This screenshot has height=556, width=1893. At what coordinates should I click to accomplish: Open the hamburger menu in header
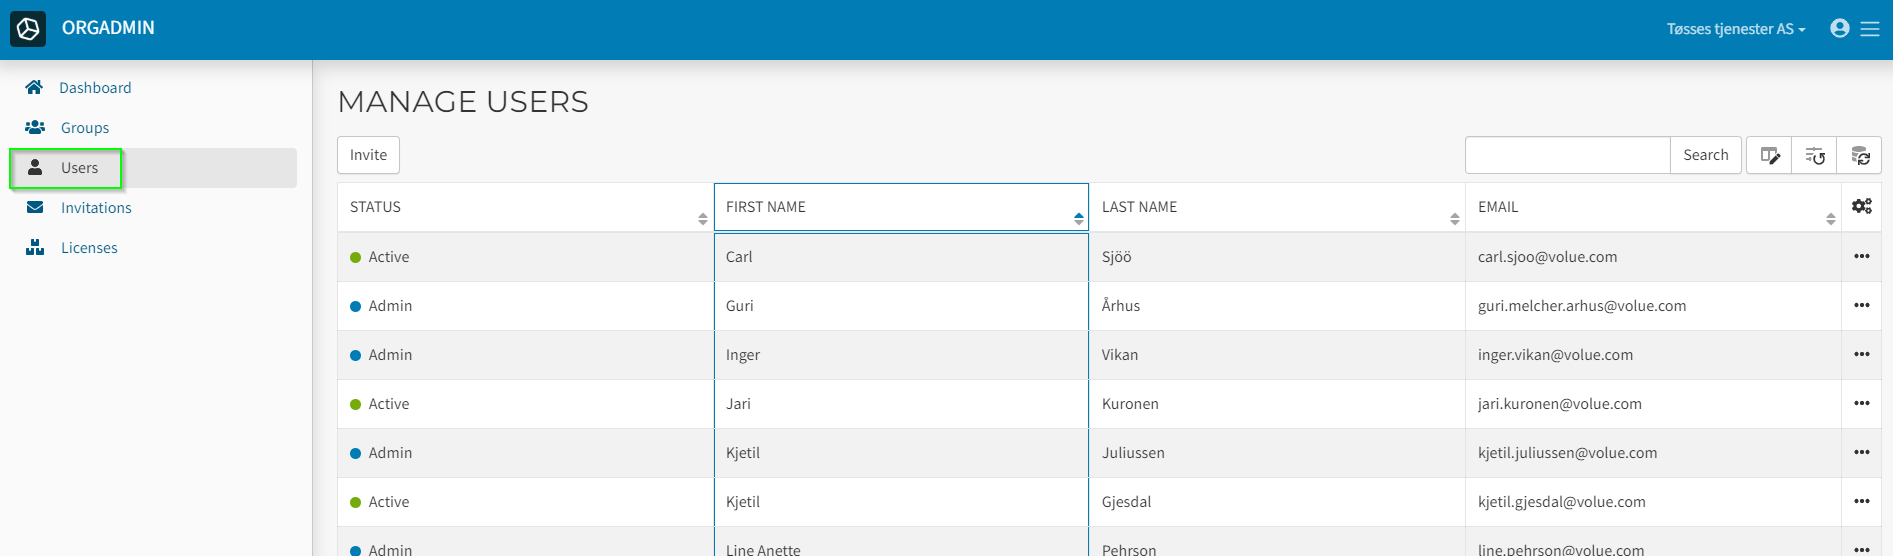click(1870, 29)
